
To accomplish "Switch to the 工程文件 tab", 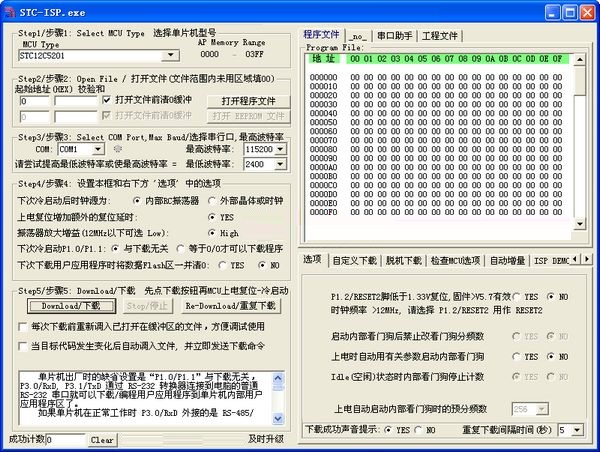I will point(440,36).
